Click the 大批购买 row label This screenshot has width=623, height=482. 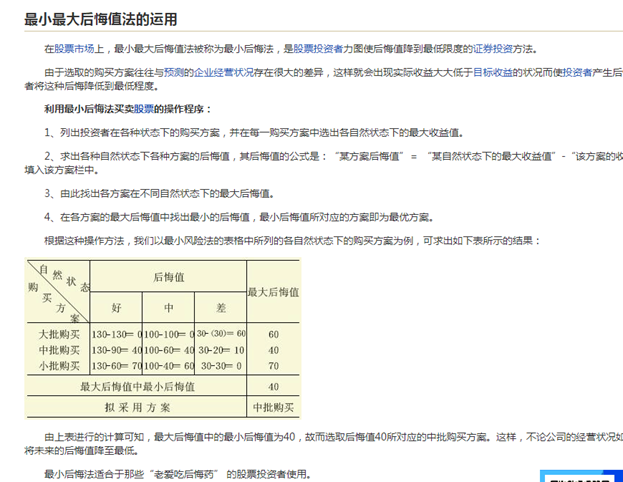(x=59, y=333)
